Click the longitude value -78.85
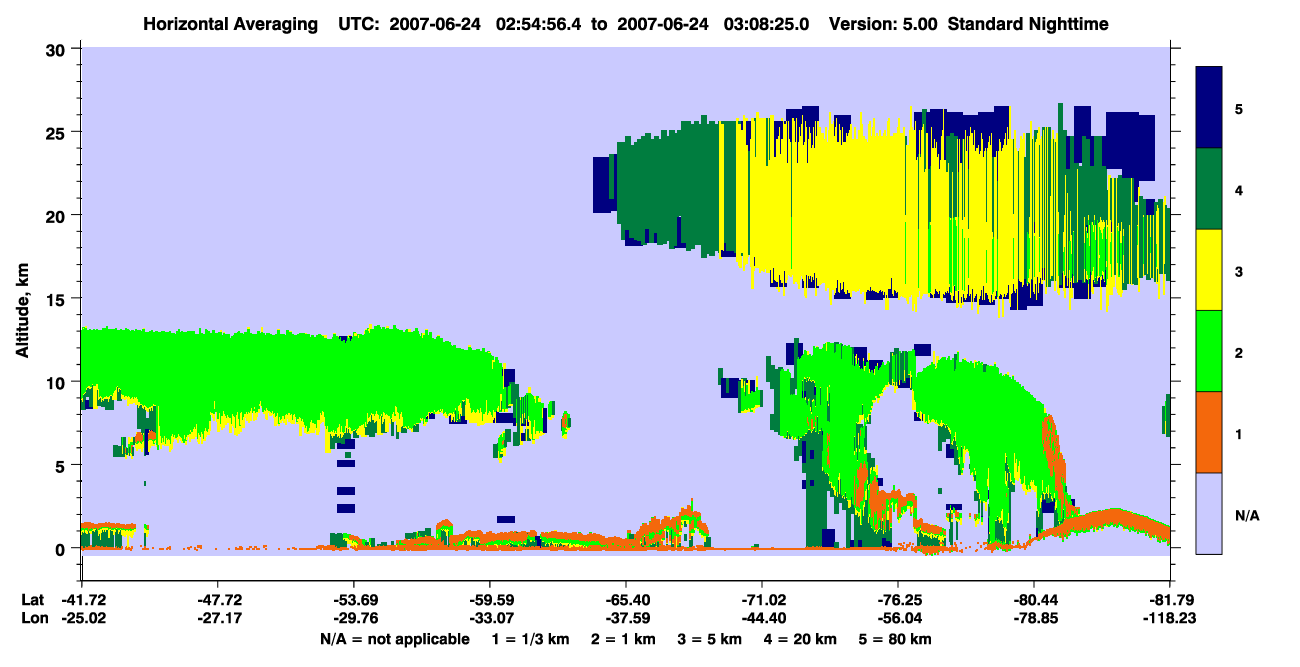Image resolution: width=1300 pixels, height=667 pixels. 1033,618
